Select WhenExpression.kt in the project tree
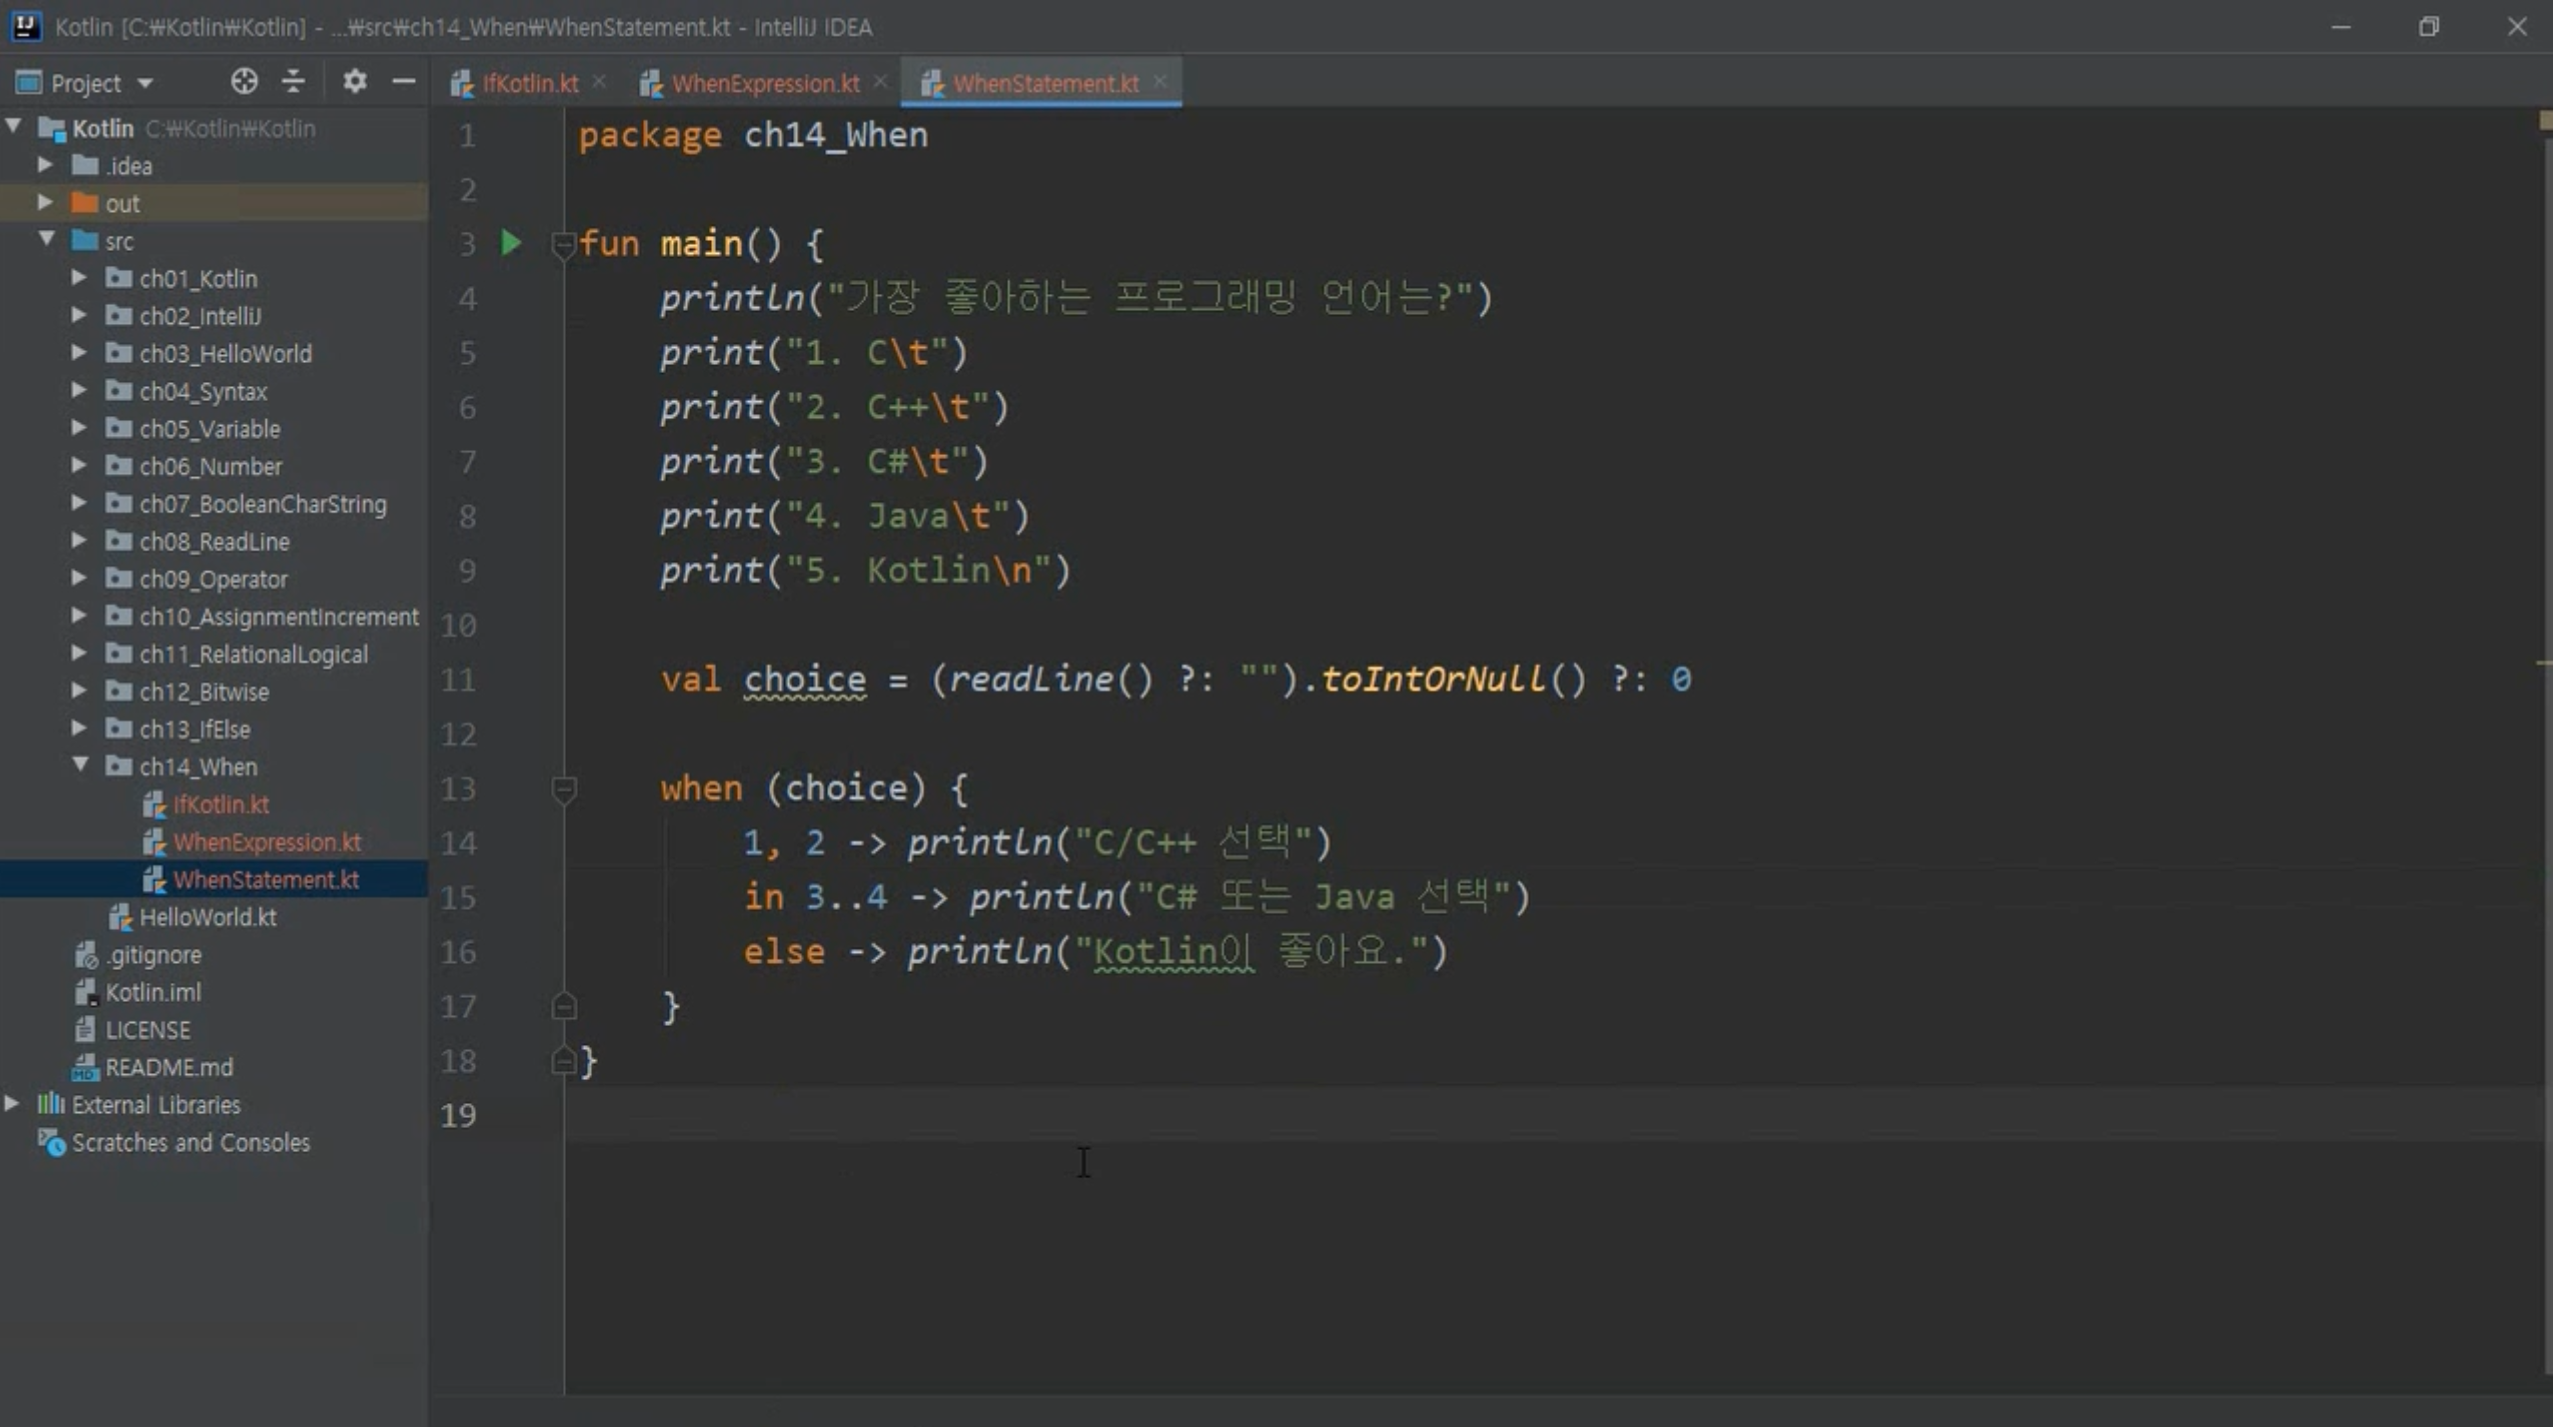The height and width of the screenshot is (1427, 2553). 267,843
